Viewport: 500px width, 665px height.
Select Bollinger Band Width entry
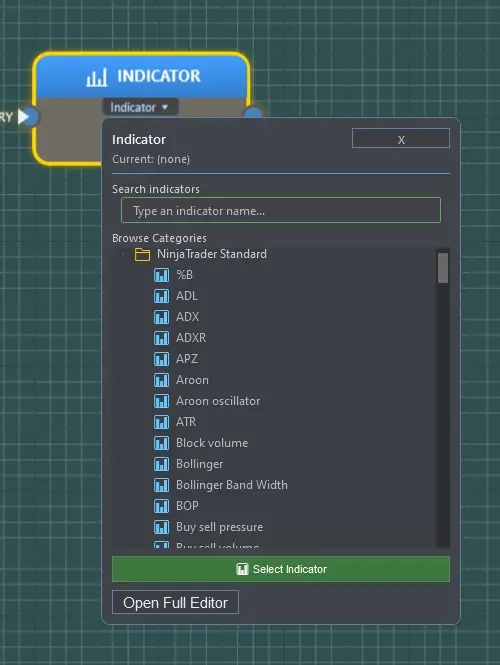pos(232,485)
